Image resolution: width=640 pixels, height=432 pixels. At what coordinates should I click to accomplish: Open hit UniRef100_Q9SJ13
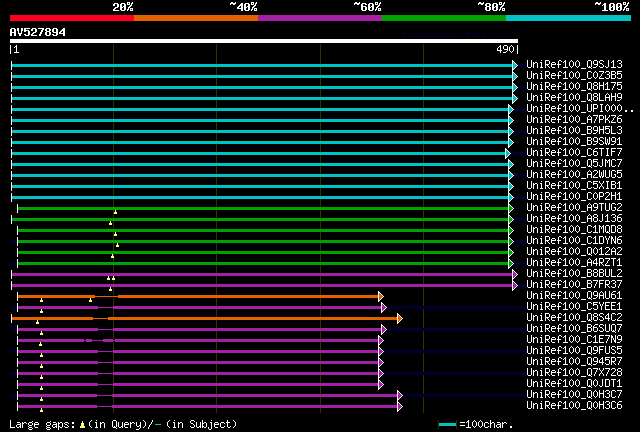coord(574,65)
